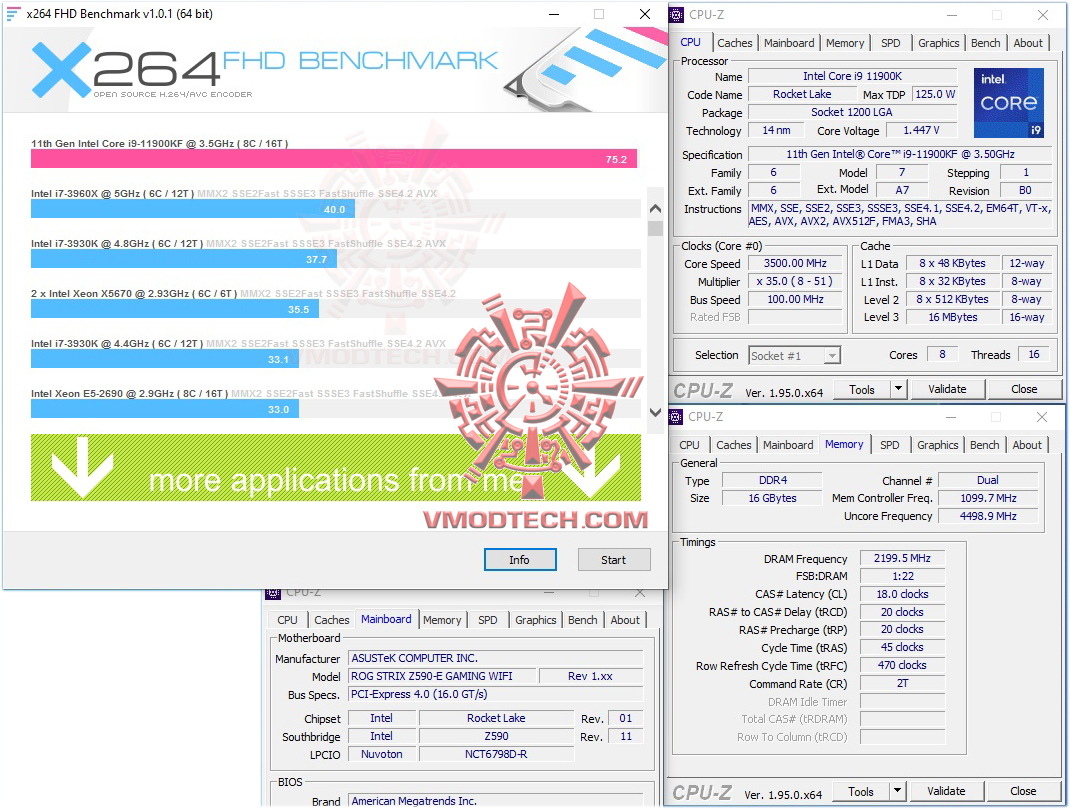Click the i7-3960X 40.0 result bar

pyautogui.click(x=192, y=209)
